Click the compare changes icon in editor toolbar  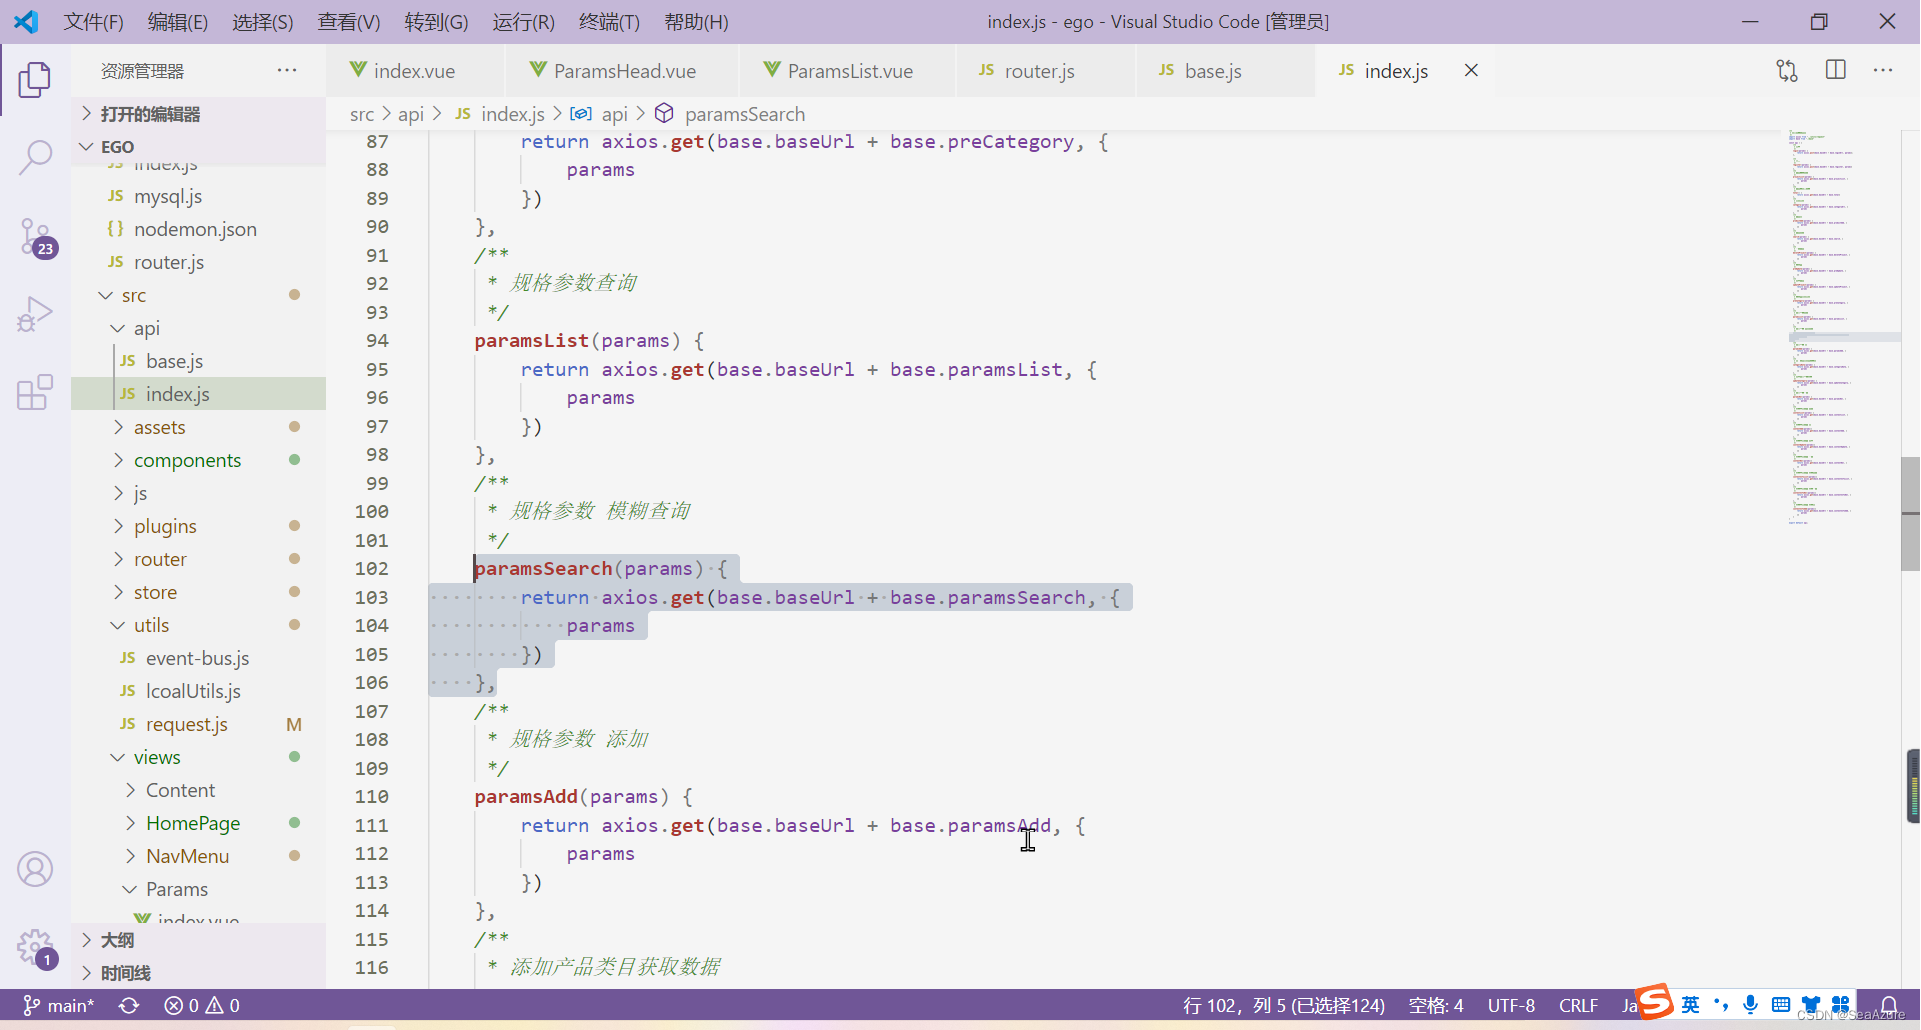click(1787, 70)
